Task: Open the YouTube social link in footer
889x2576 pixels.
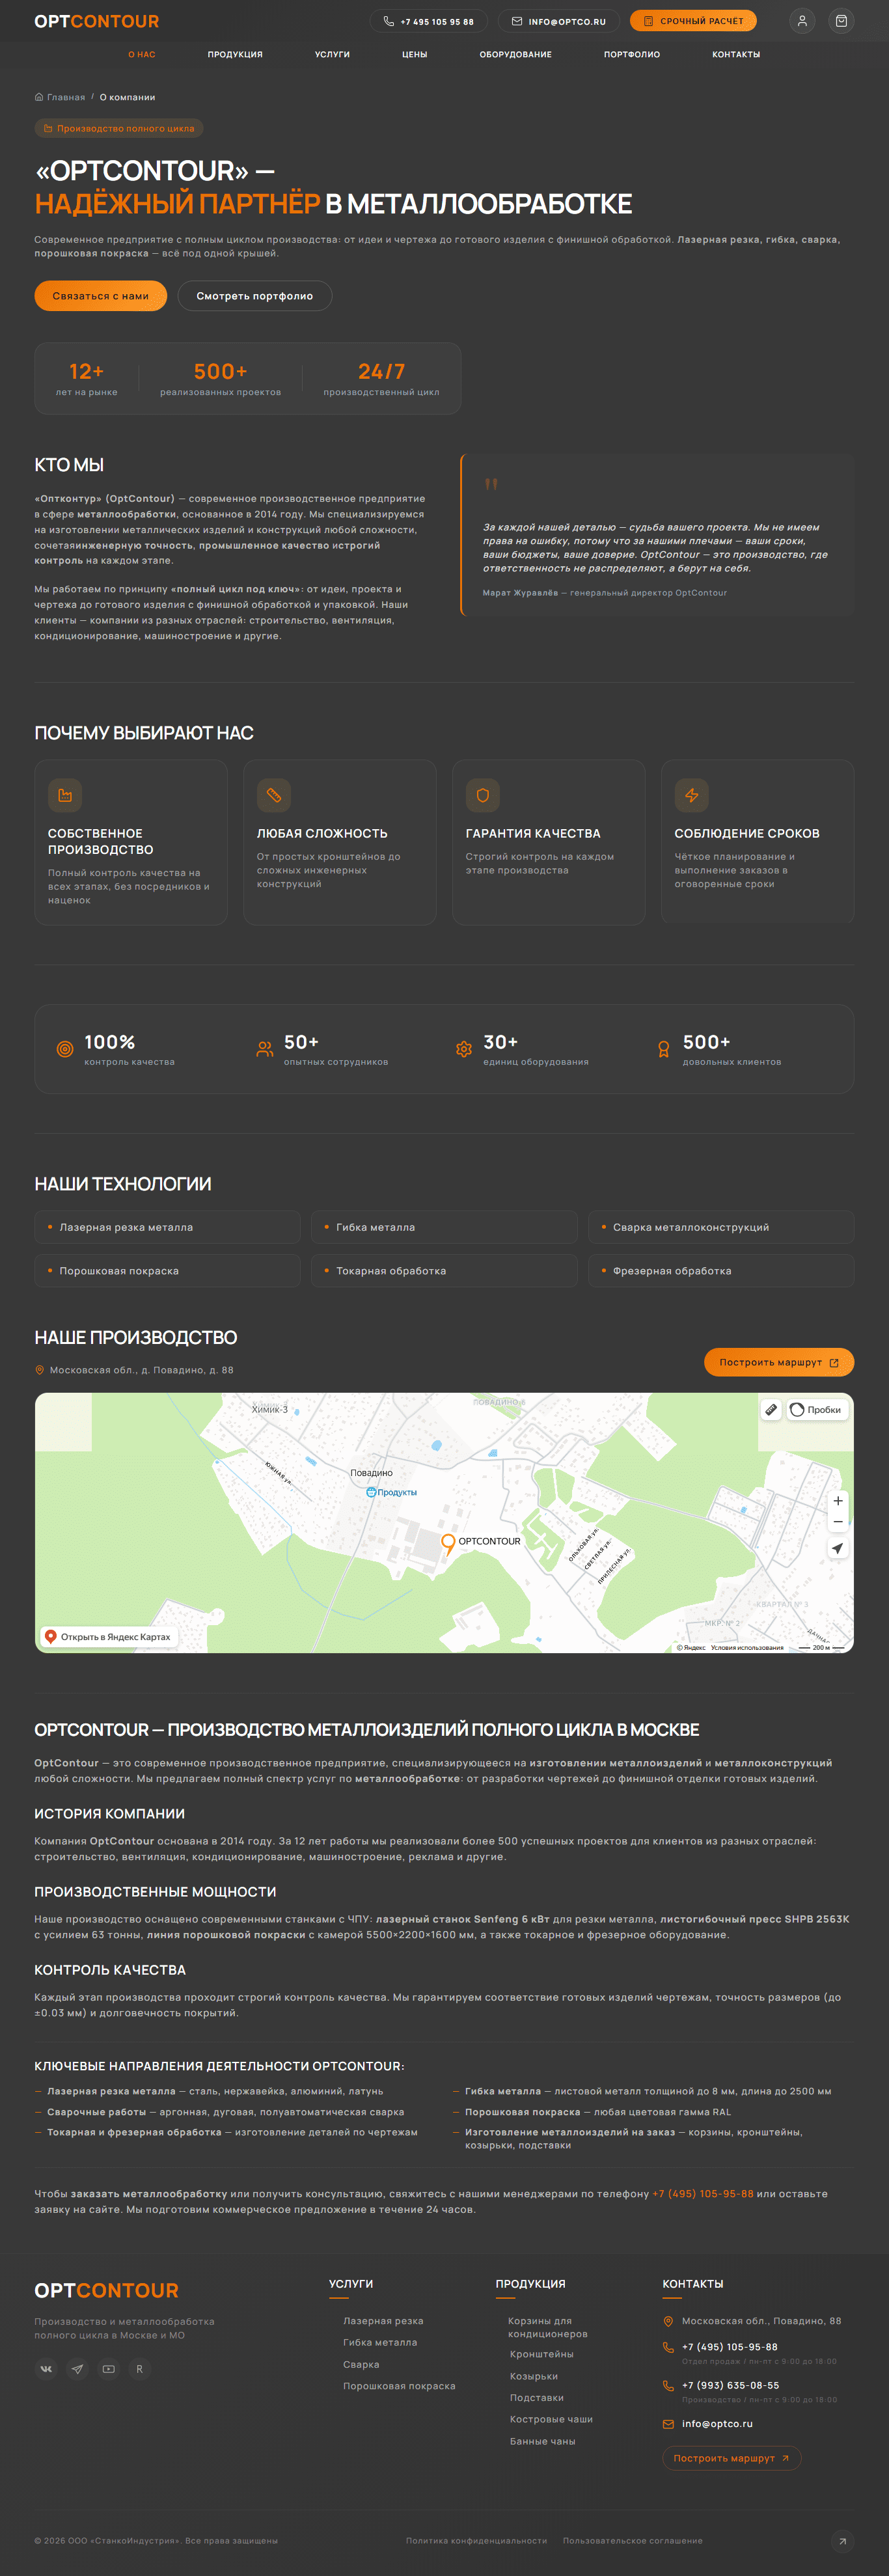Action: click(x=108, y=2368)
